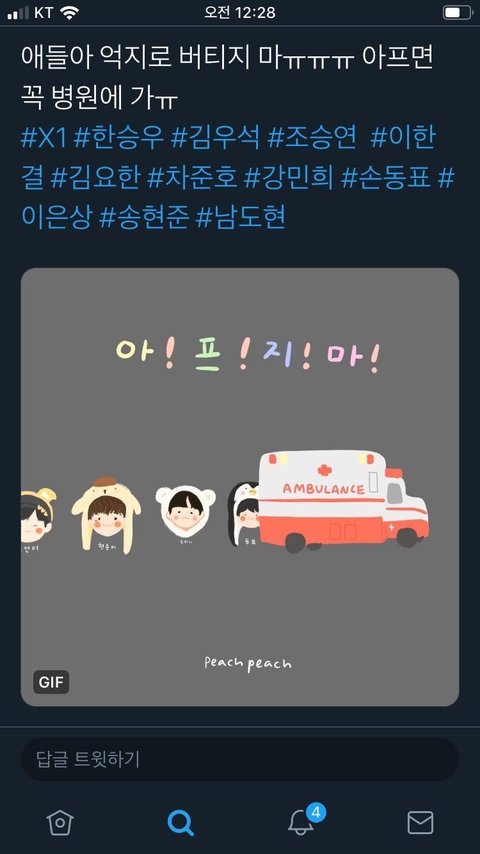Tap the 답글 트윗하기 reply field
480x854 pixels.
coord(240,759)
